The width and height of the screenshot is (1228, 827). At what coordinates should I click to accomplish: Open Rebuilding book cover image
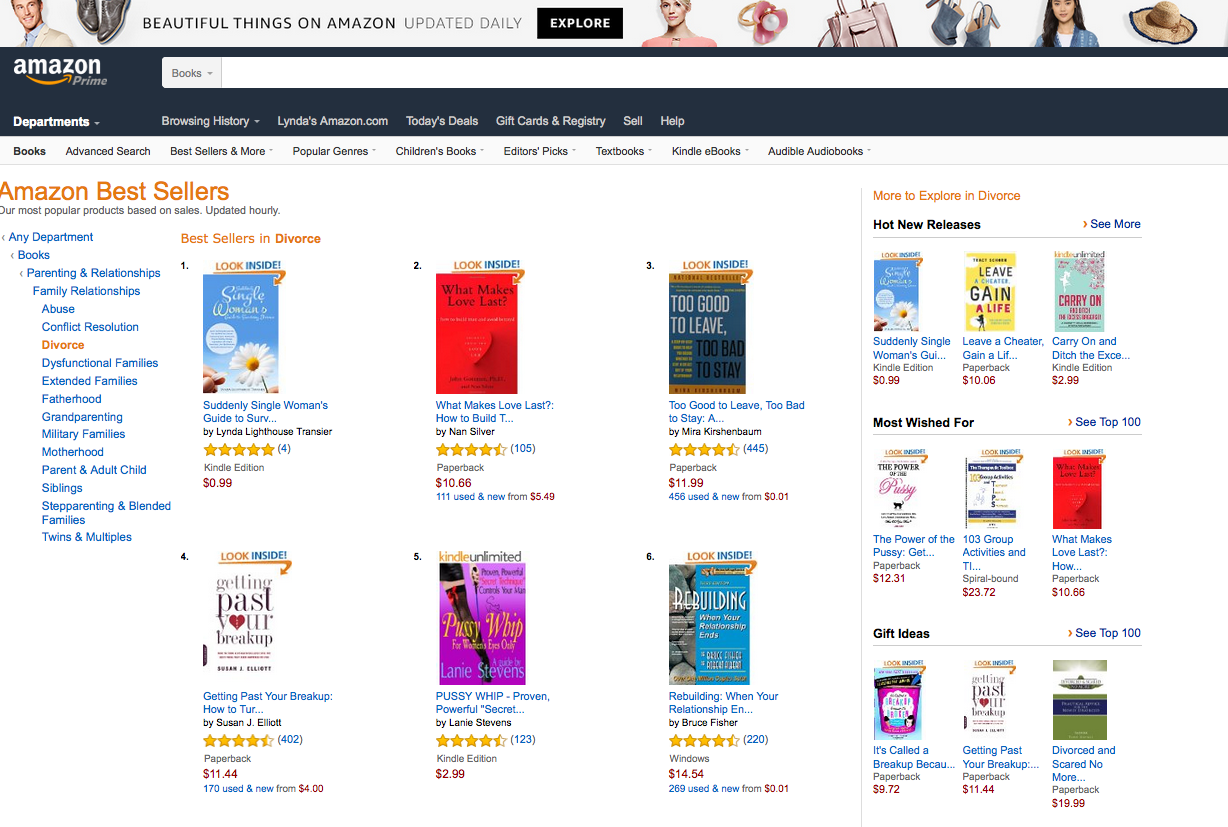(x=708, y=624)
